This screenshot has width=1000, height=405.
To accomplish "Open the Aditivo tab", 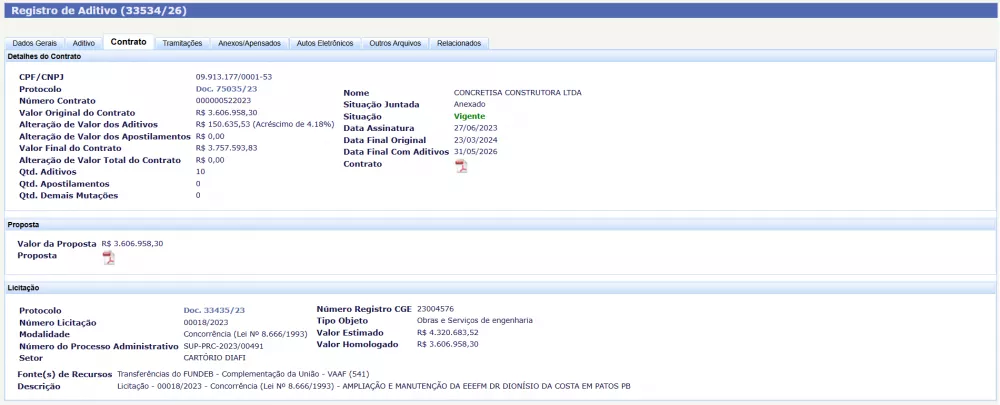I will (x=84, y=43).
